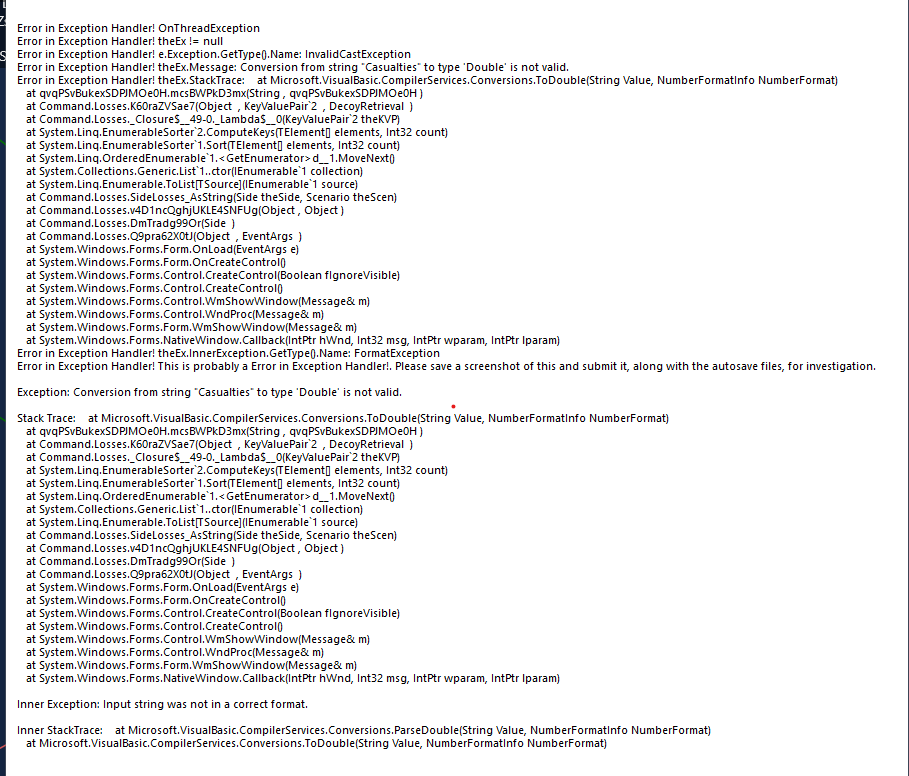Screen dimensions: 909x776
Task: Click the last ToDouble line at bottom
Action: pos(316,744)
